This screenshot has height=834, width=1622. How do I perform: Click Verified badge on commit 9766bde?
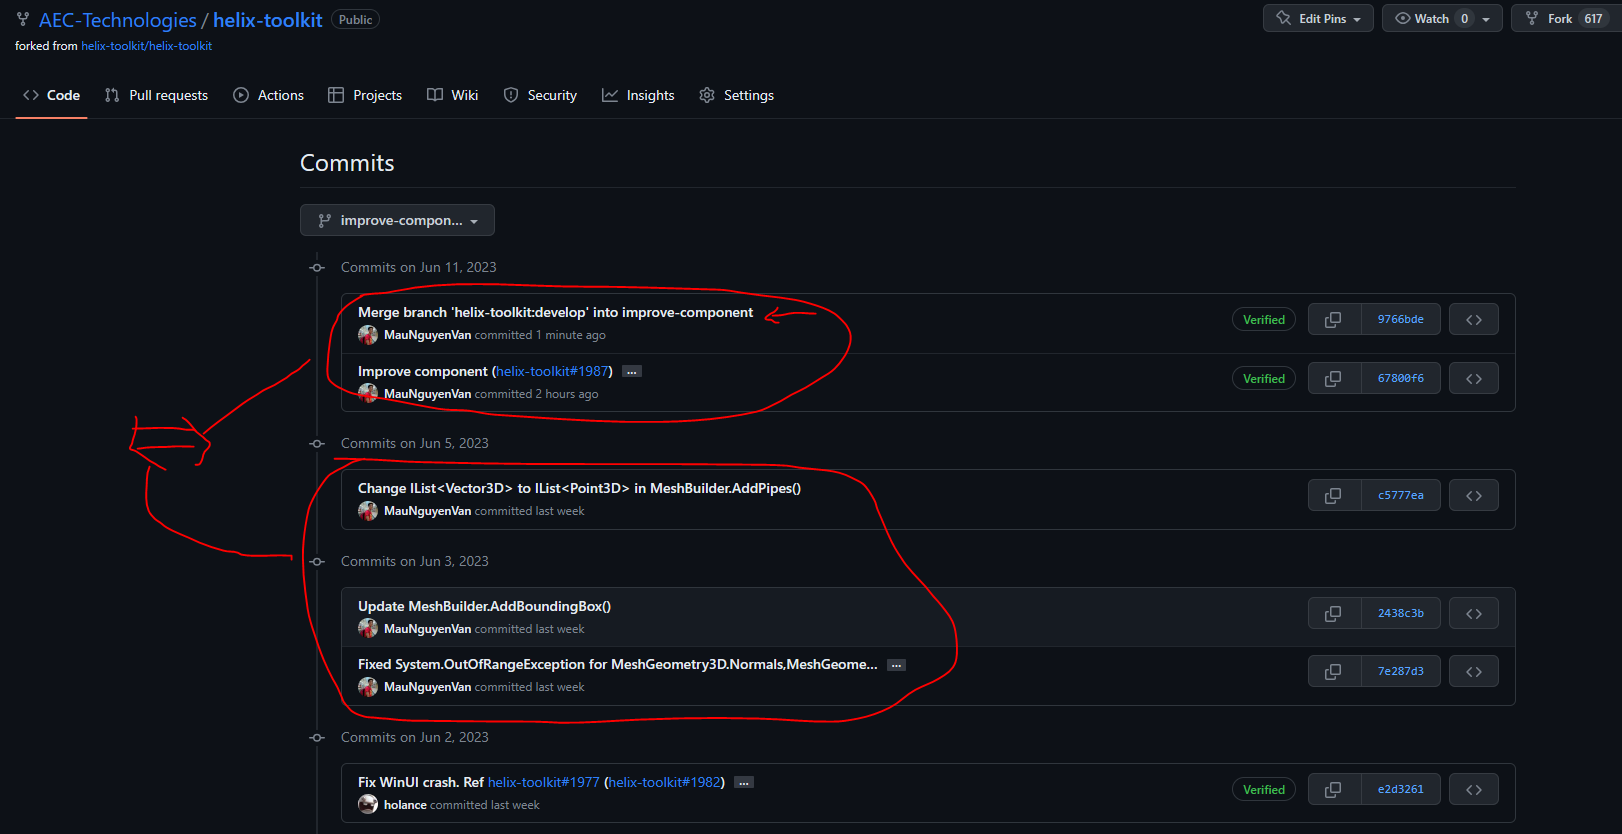pos(1264,320)
